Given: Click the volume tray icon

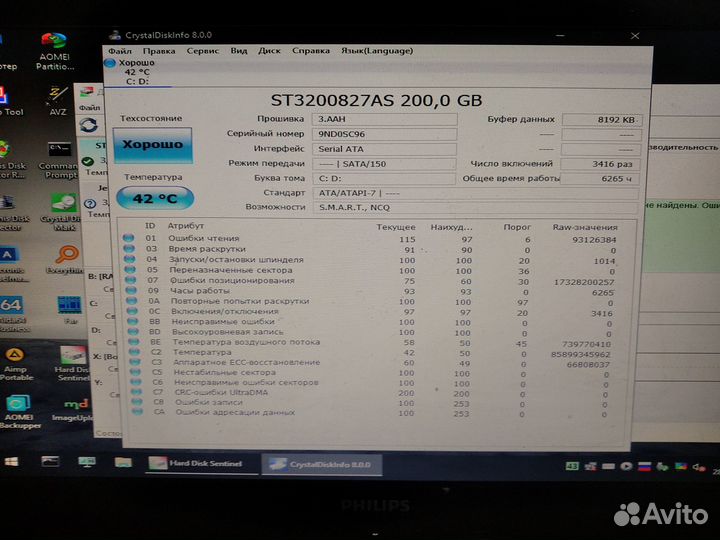Looking at the screenshot, I should (x=698, y=467).
